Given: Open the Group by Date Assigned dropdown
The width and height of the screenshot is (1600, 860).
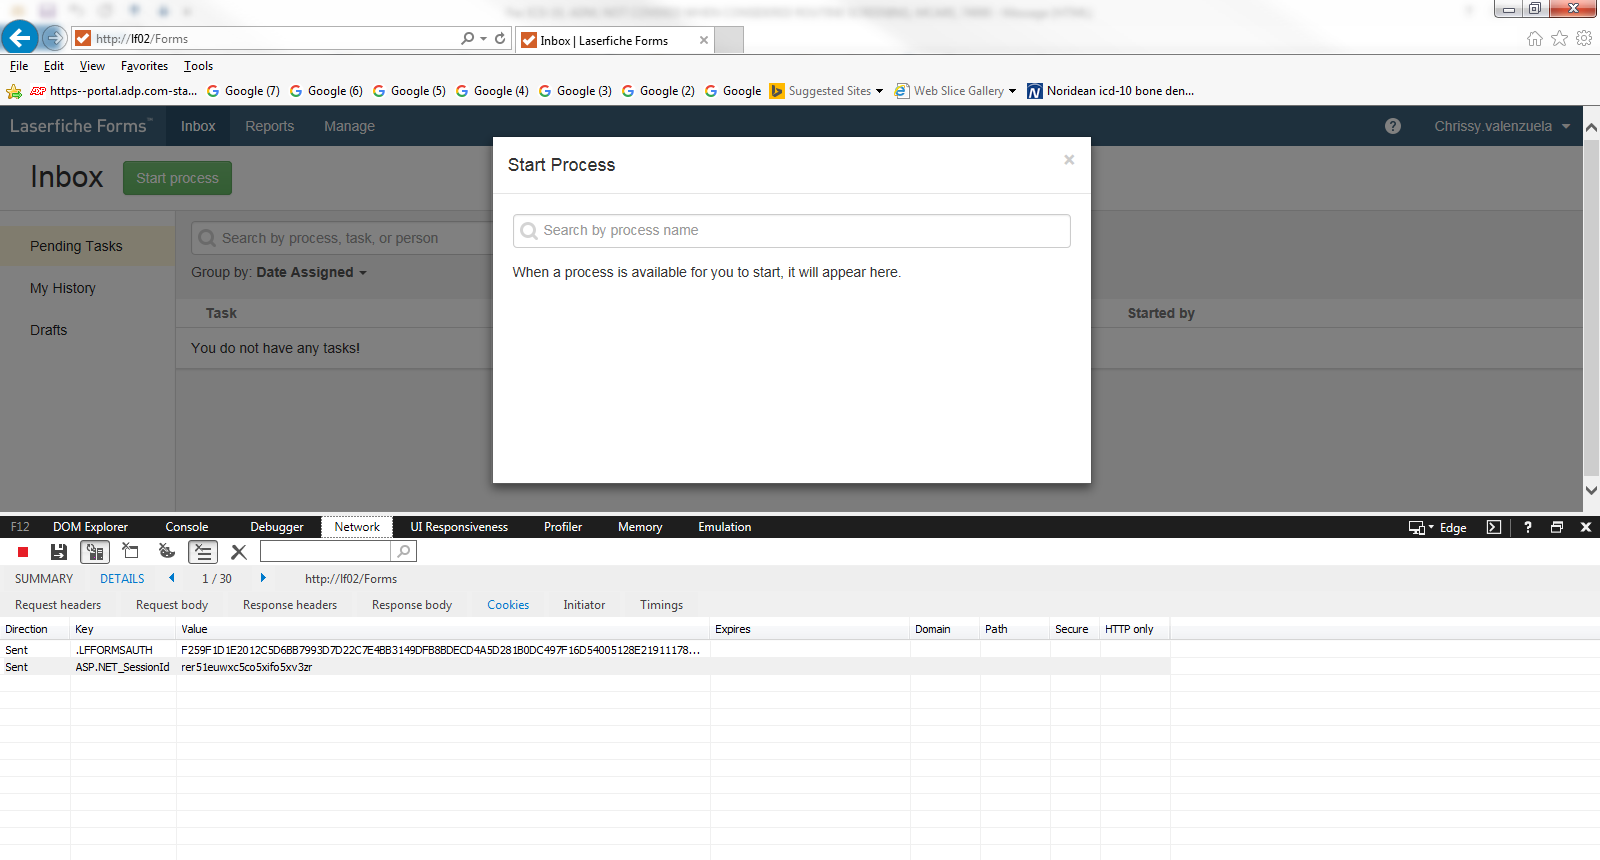Looking at the screenshot, I should coord(310,272).
